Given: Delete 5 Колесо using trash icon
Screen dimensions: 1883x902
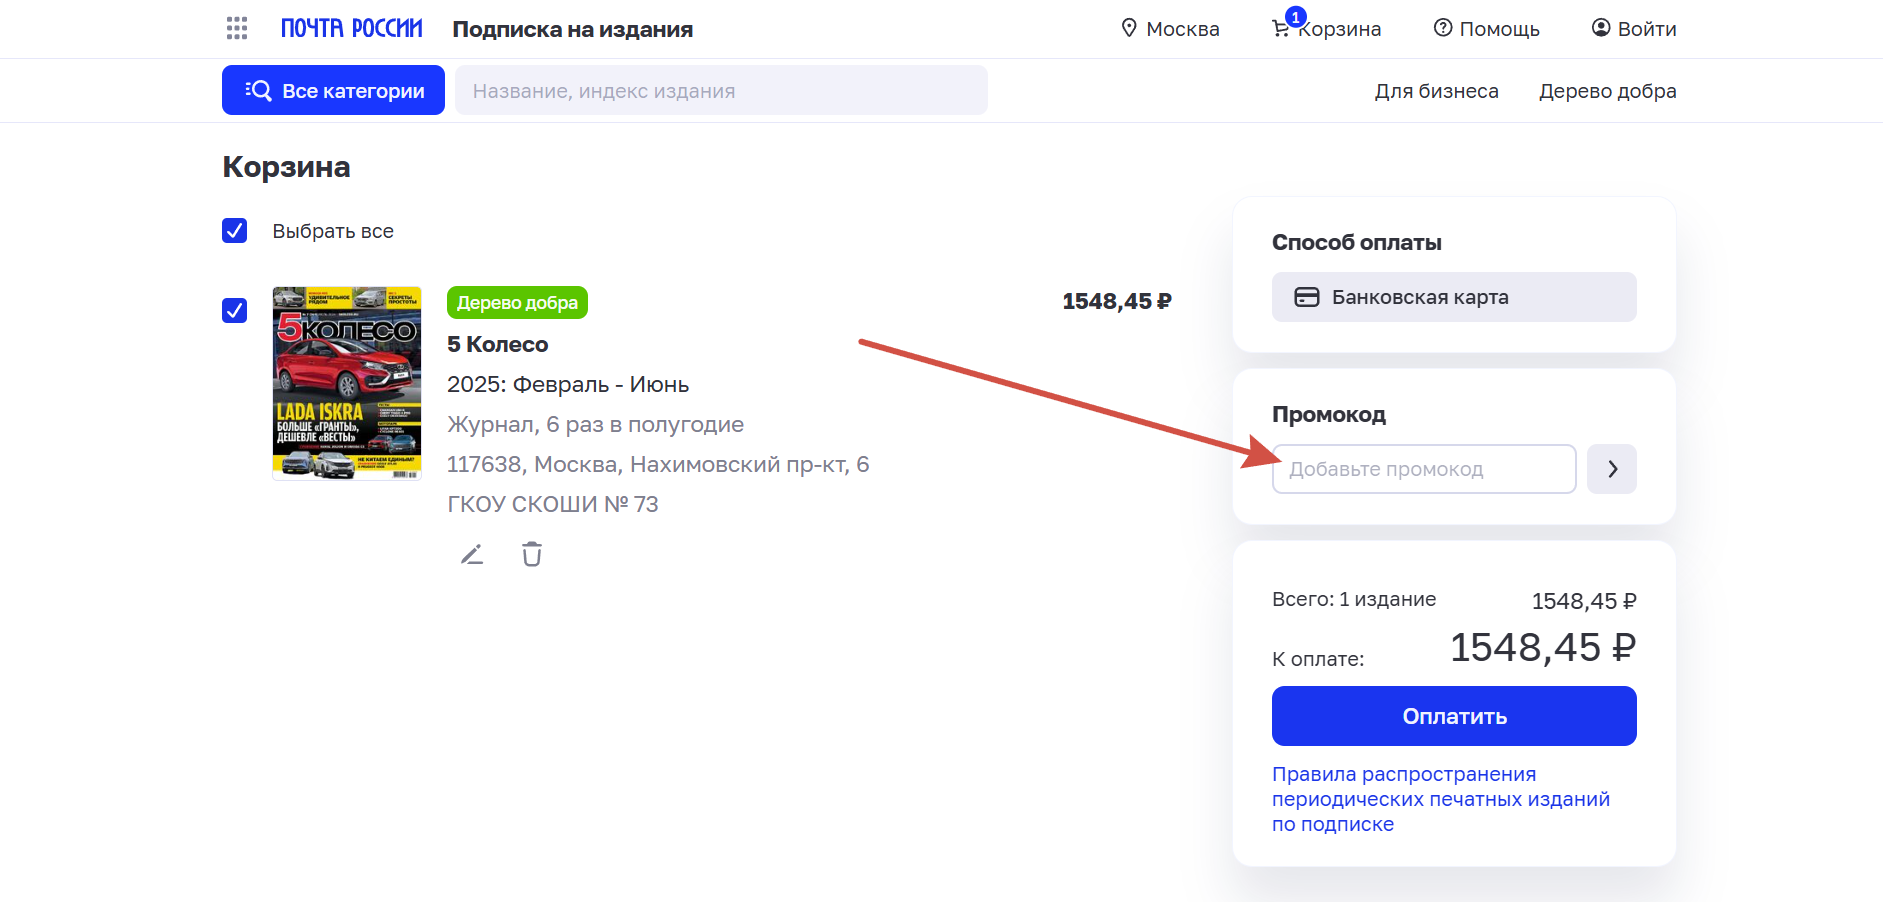Looking at the screenshot, I should click(x=532, y=554).
